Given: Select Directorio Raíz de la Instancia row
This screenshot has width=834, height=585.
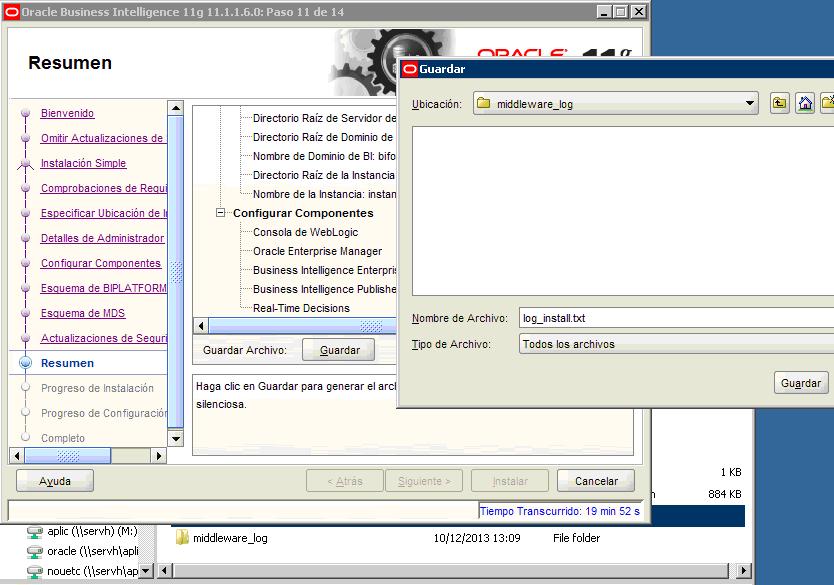Looking at the screenshot, I should point(324,176).
